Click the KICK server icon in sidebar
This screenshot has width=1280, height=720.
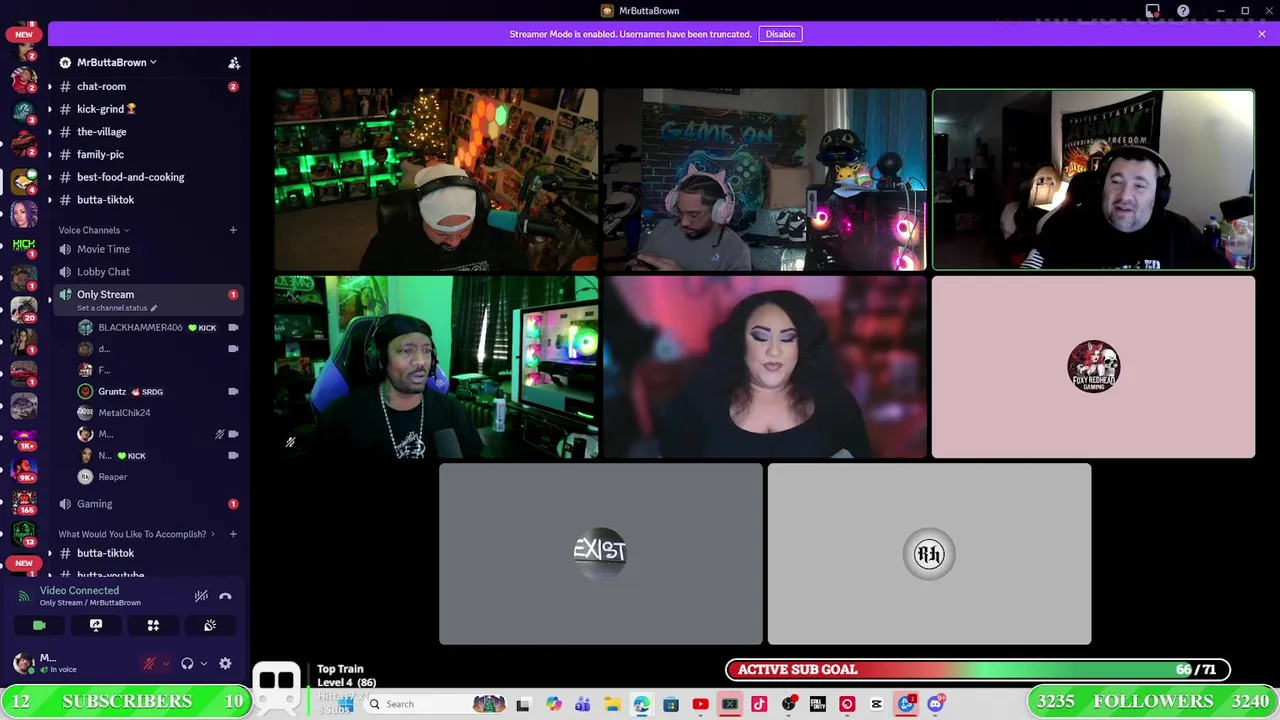tap(24, 245)
